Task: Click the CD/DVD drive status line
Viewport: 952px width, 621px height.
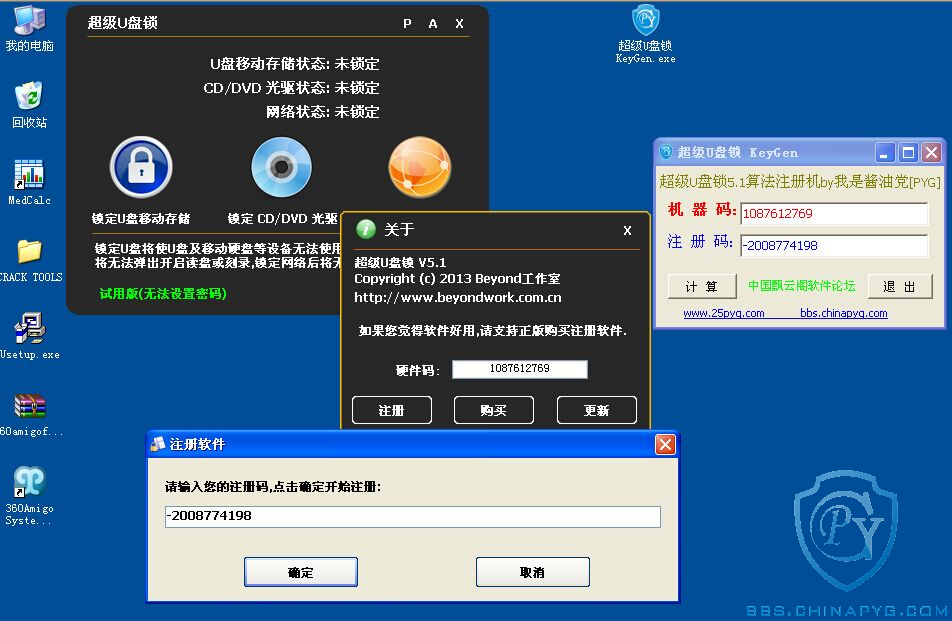Action: point(291,88)
